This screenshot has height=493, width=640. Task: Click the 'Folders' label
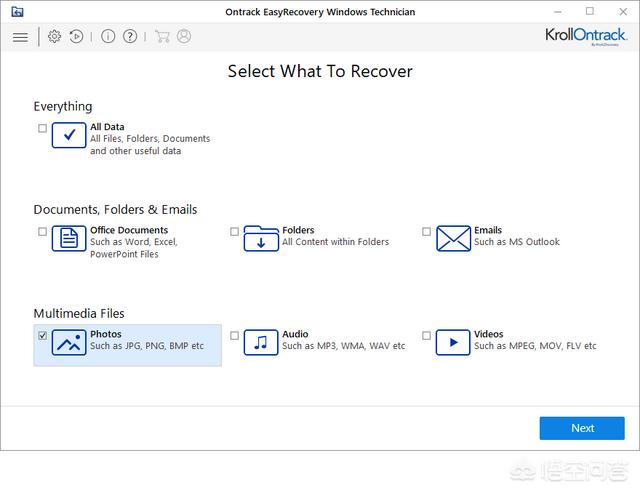[298, 230]
